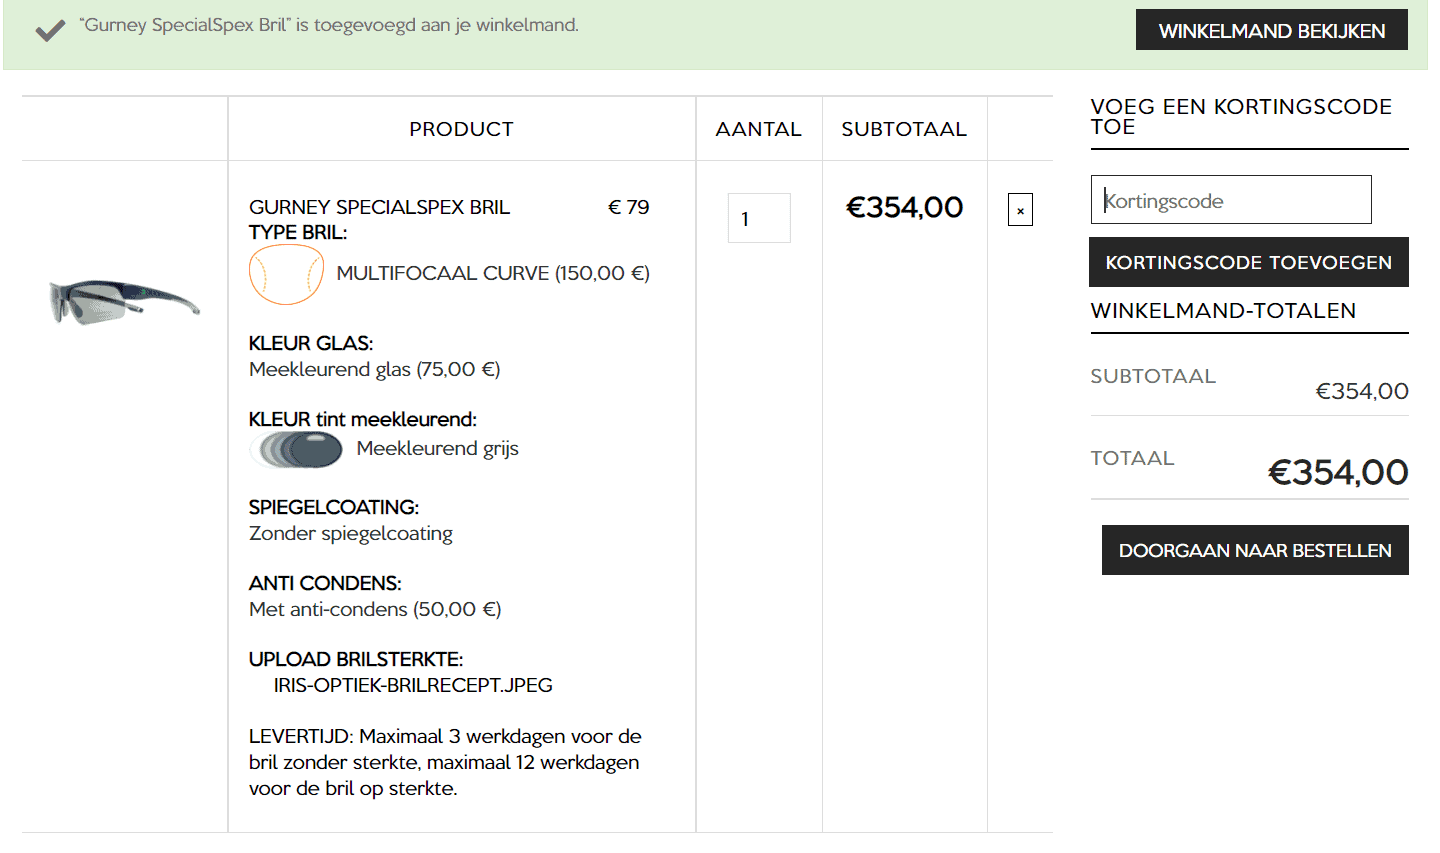Click the green success checkmark icon

49,30
